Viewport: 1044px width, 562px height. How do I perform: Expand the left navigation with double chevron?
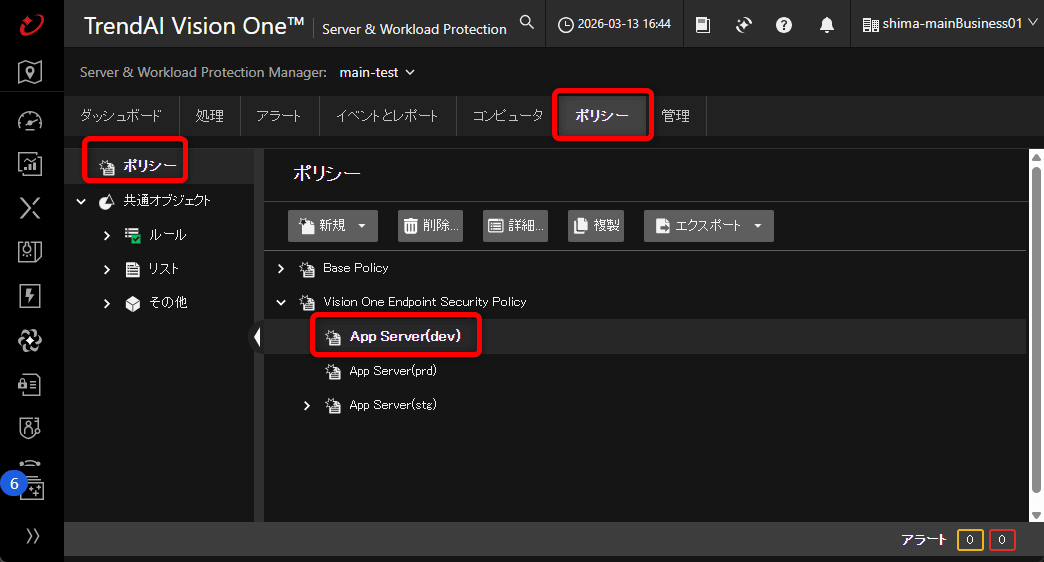[x=32, y=536]
